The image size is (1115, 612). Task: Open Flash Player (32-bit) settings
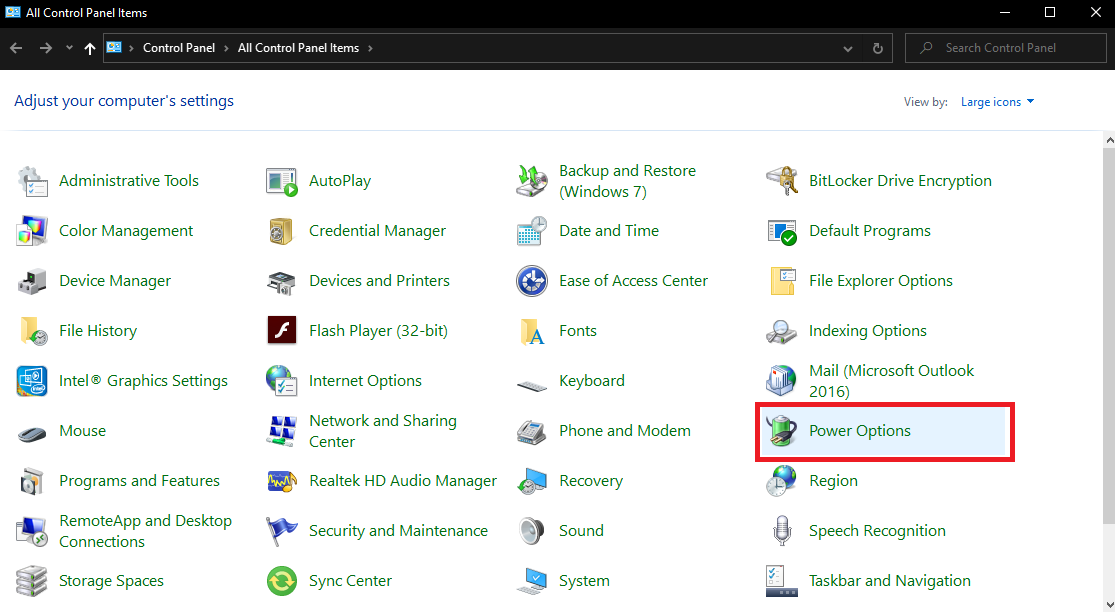(378, 330)
